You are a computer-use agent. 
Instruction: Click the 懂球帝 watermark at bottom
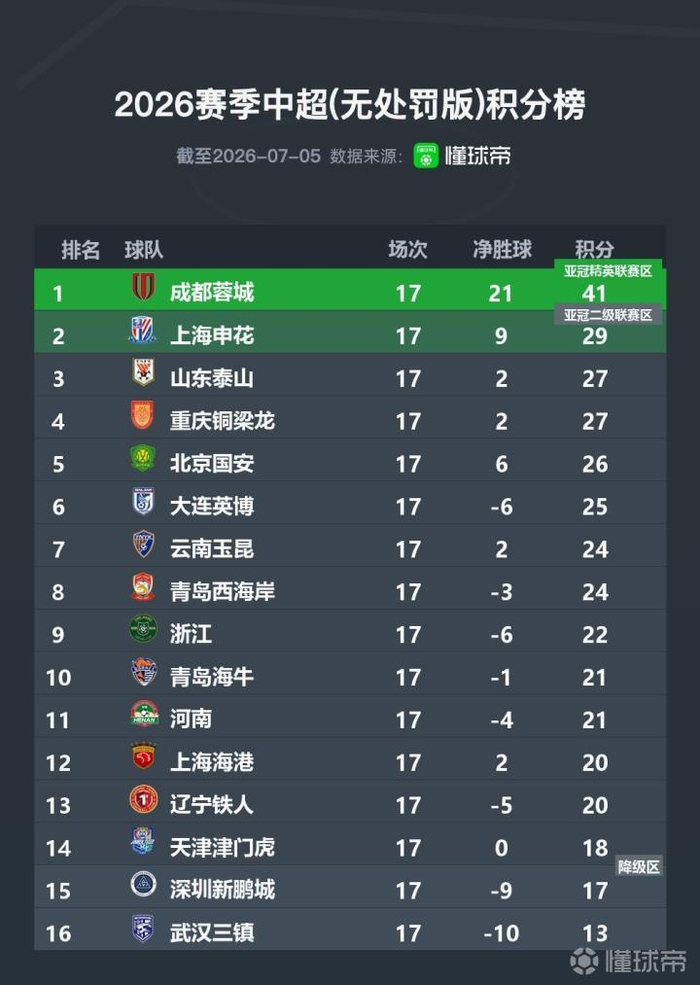[x=628, y=961]
